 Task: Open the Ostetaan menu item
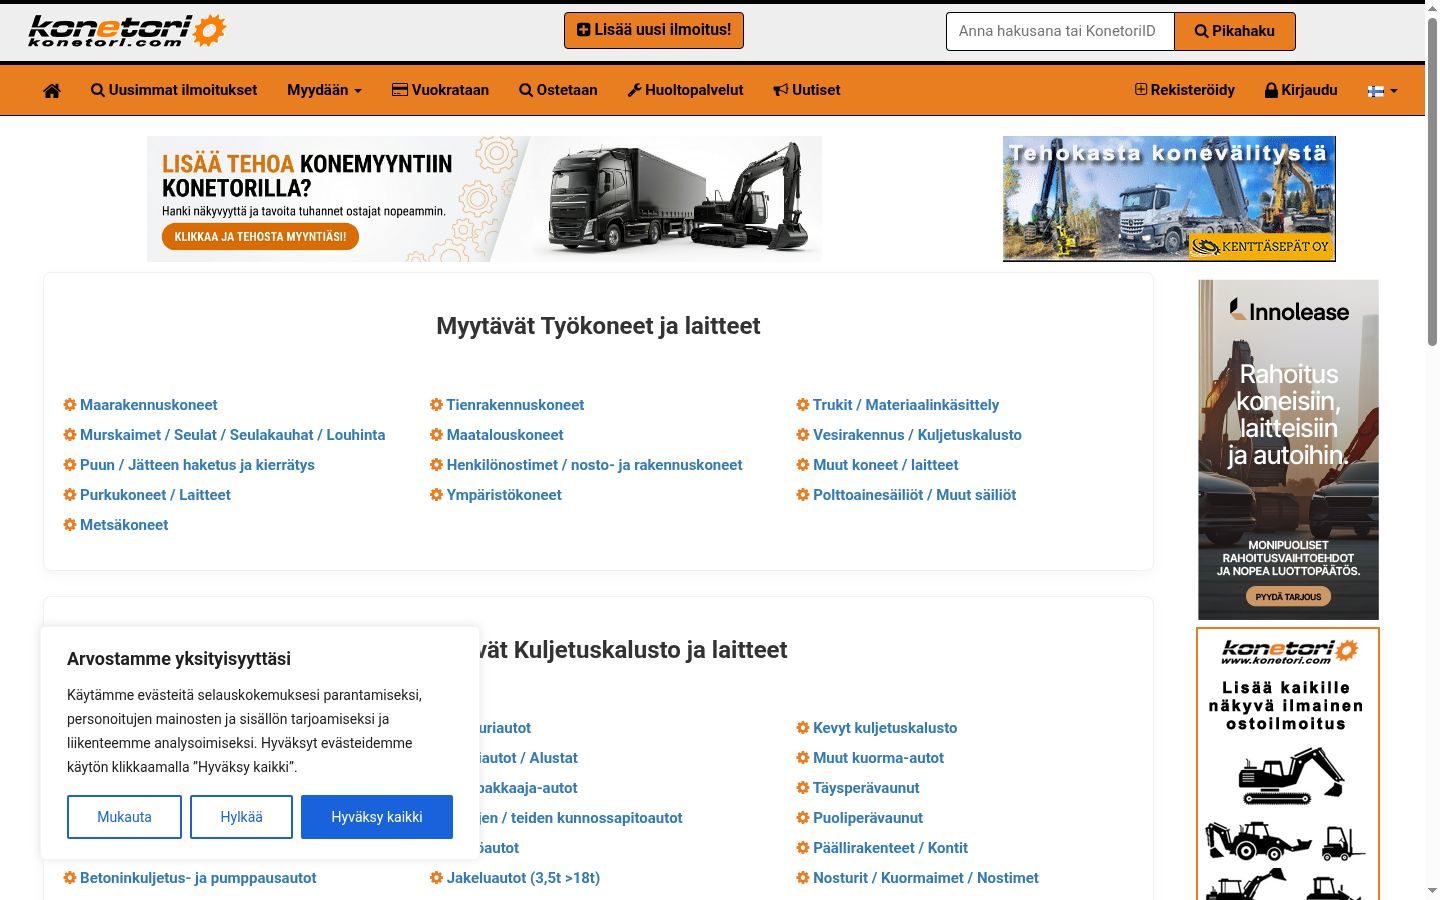click(558, 90)
